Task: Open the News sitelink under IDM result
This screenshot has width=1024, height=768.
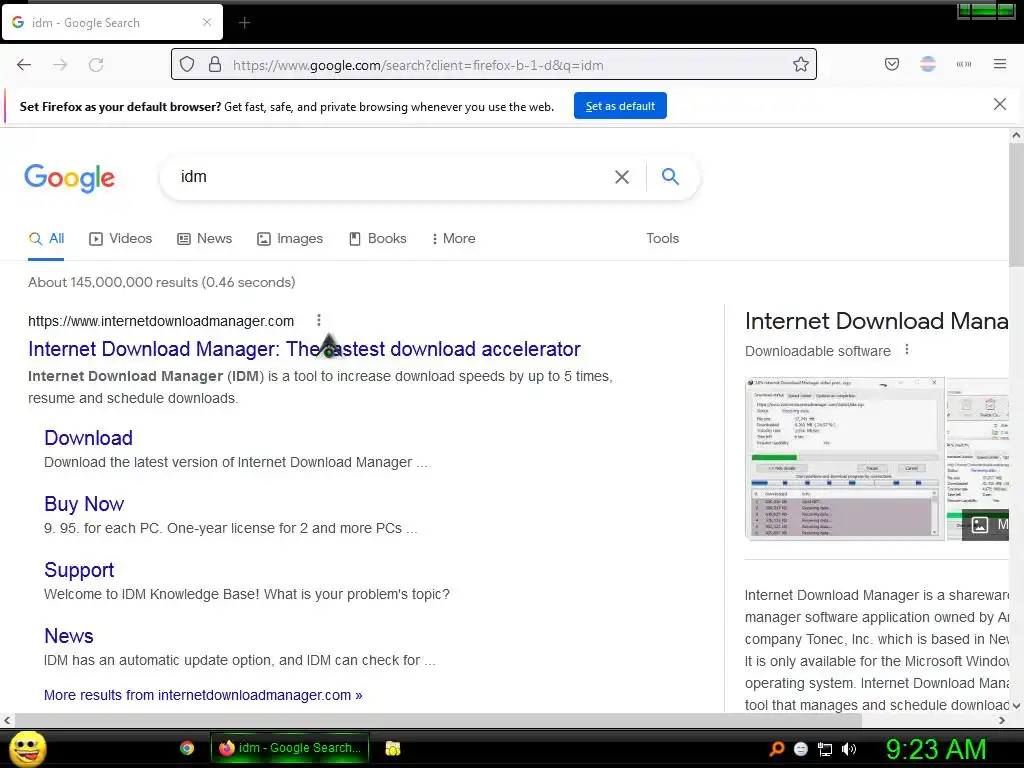Action: pyautogui.click(x=69, y=635)
